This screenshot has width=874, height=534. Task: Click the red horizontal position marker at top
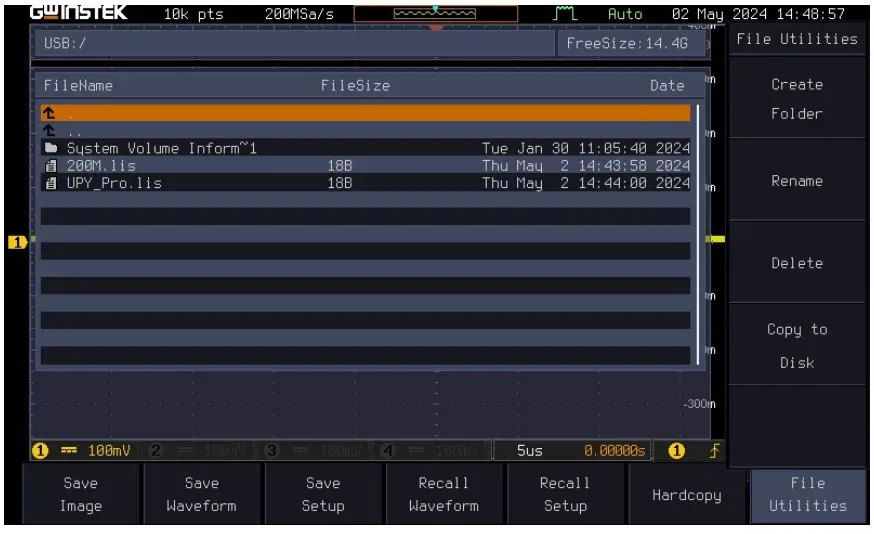click(436, 27)
